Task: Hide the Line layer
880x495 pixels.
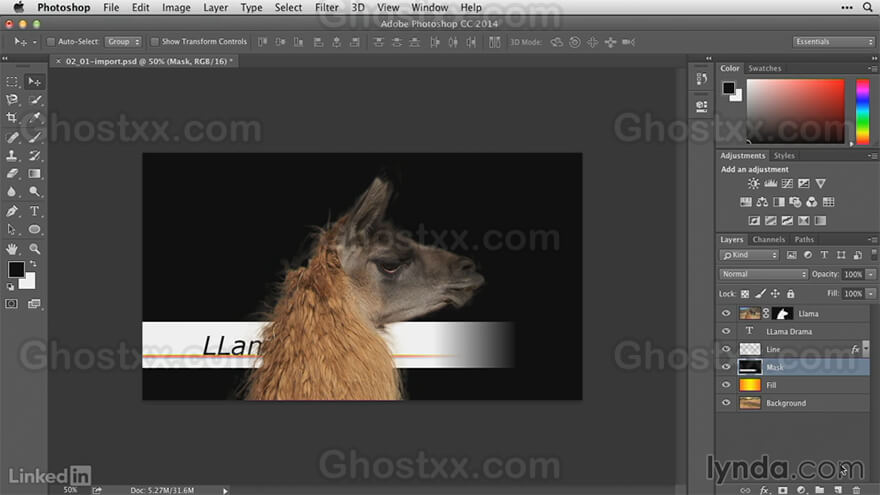Action: point(726,349)
